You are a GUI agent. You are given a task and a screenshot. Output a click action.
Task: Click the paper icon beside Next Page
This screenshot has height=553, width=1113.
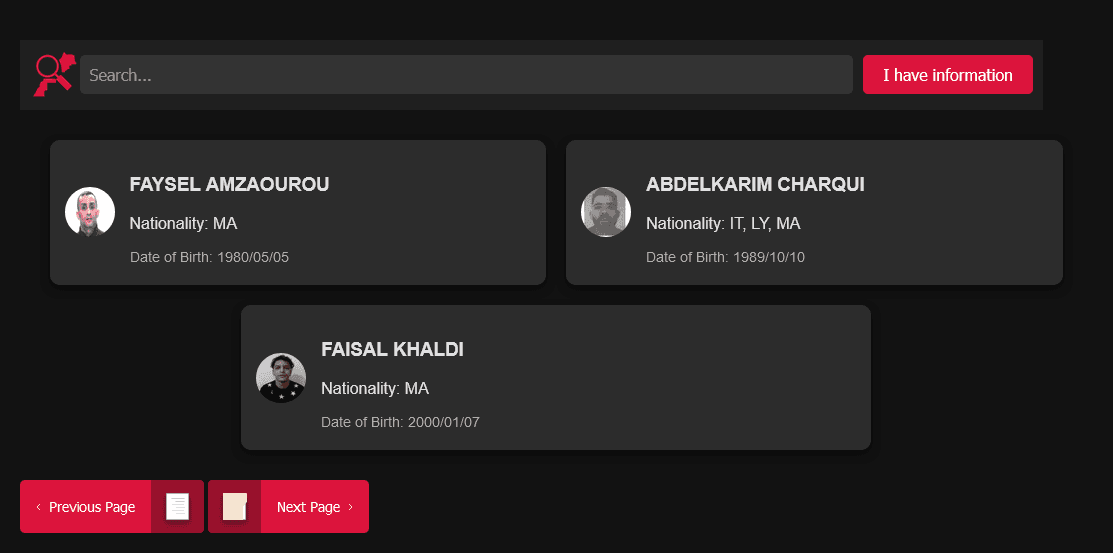coord(235,507)
